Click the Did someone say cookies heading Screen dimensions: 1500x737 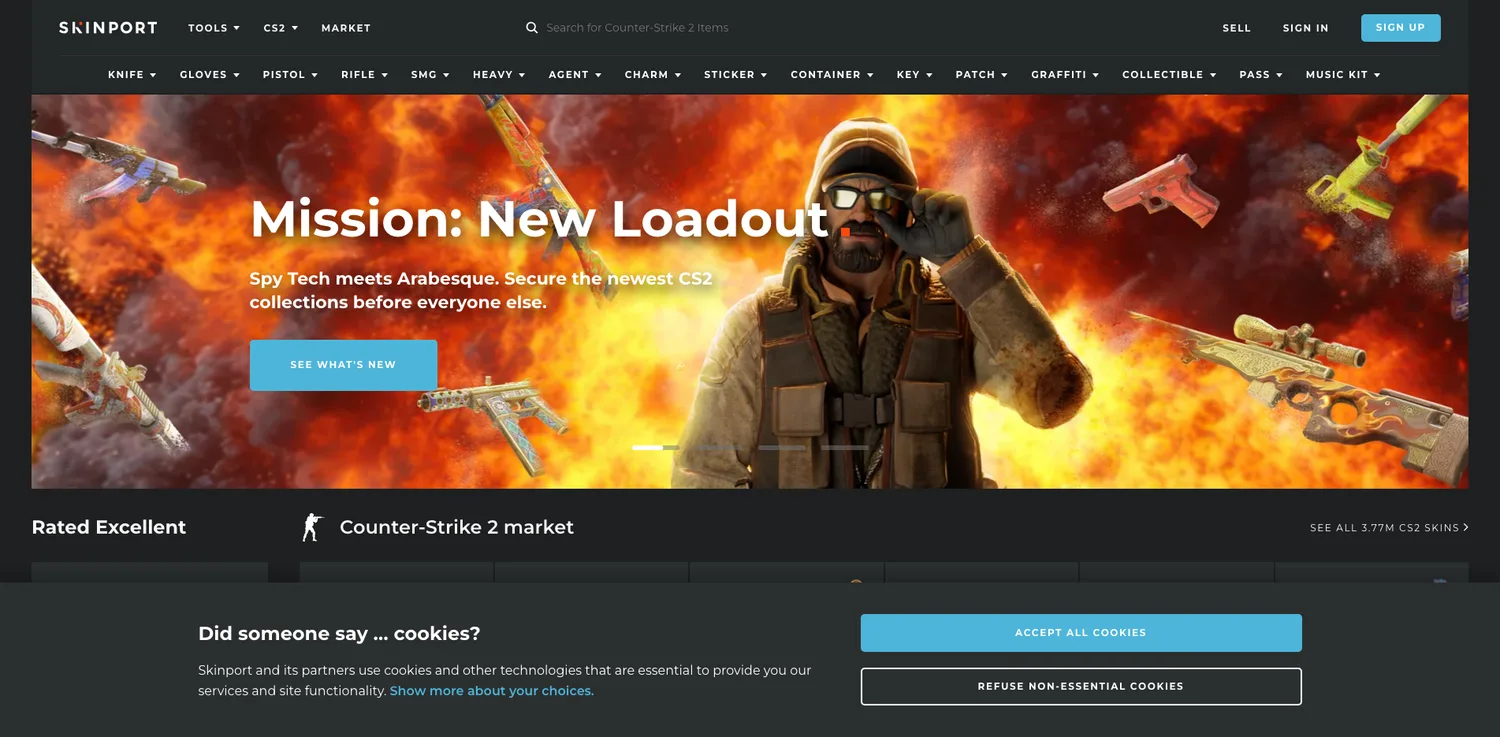click(339, 633)
